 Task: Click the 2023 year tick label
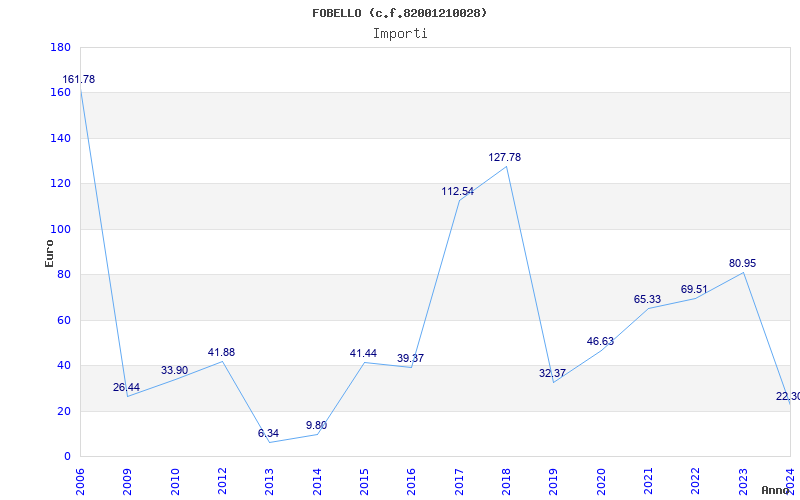[x=743, y=482]
